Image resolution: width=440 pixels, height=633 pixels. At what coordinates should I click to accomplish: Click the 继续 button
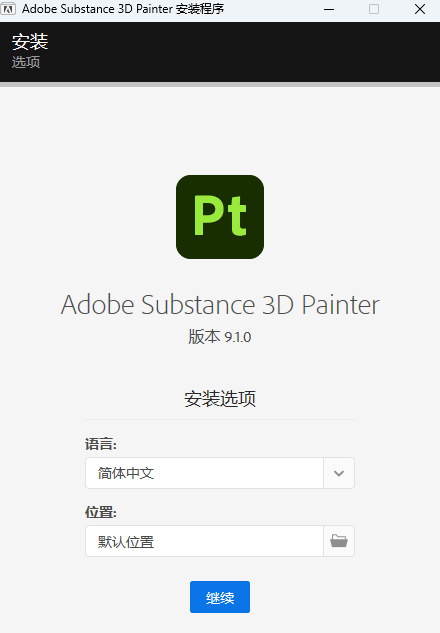220,597
